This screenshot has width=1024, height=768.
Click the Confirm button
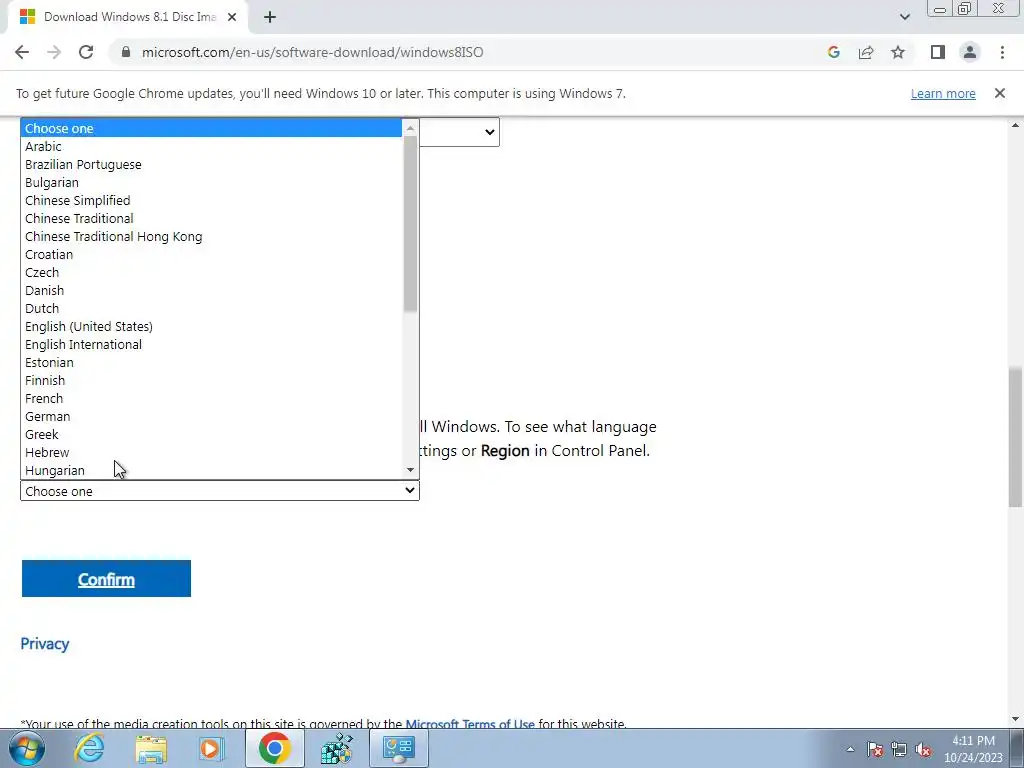coord(106,579)
